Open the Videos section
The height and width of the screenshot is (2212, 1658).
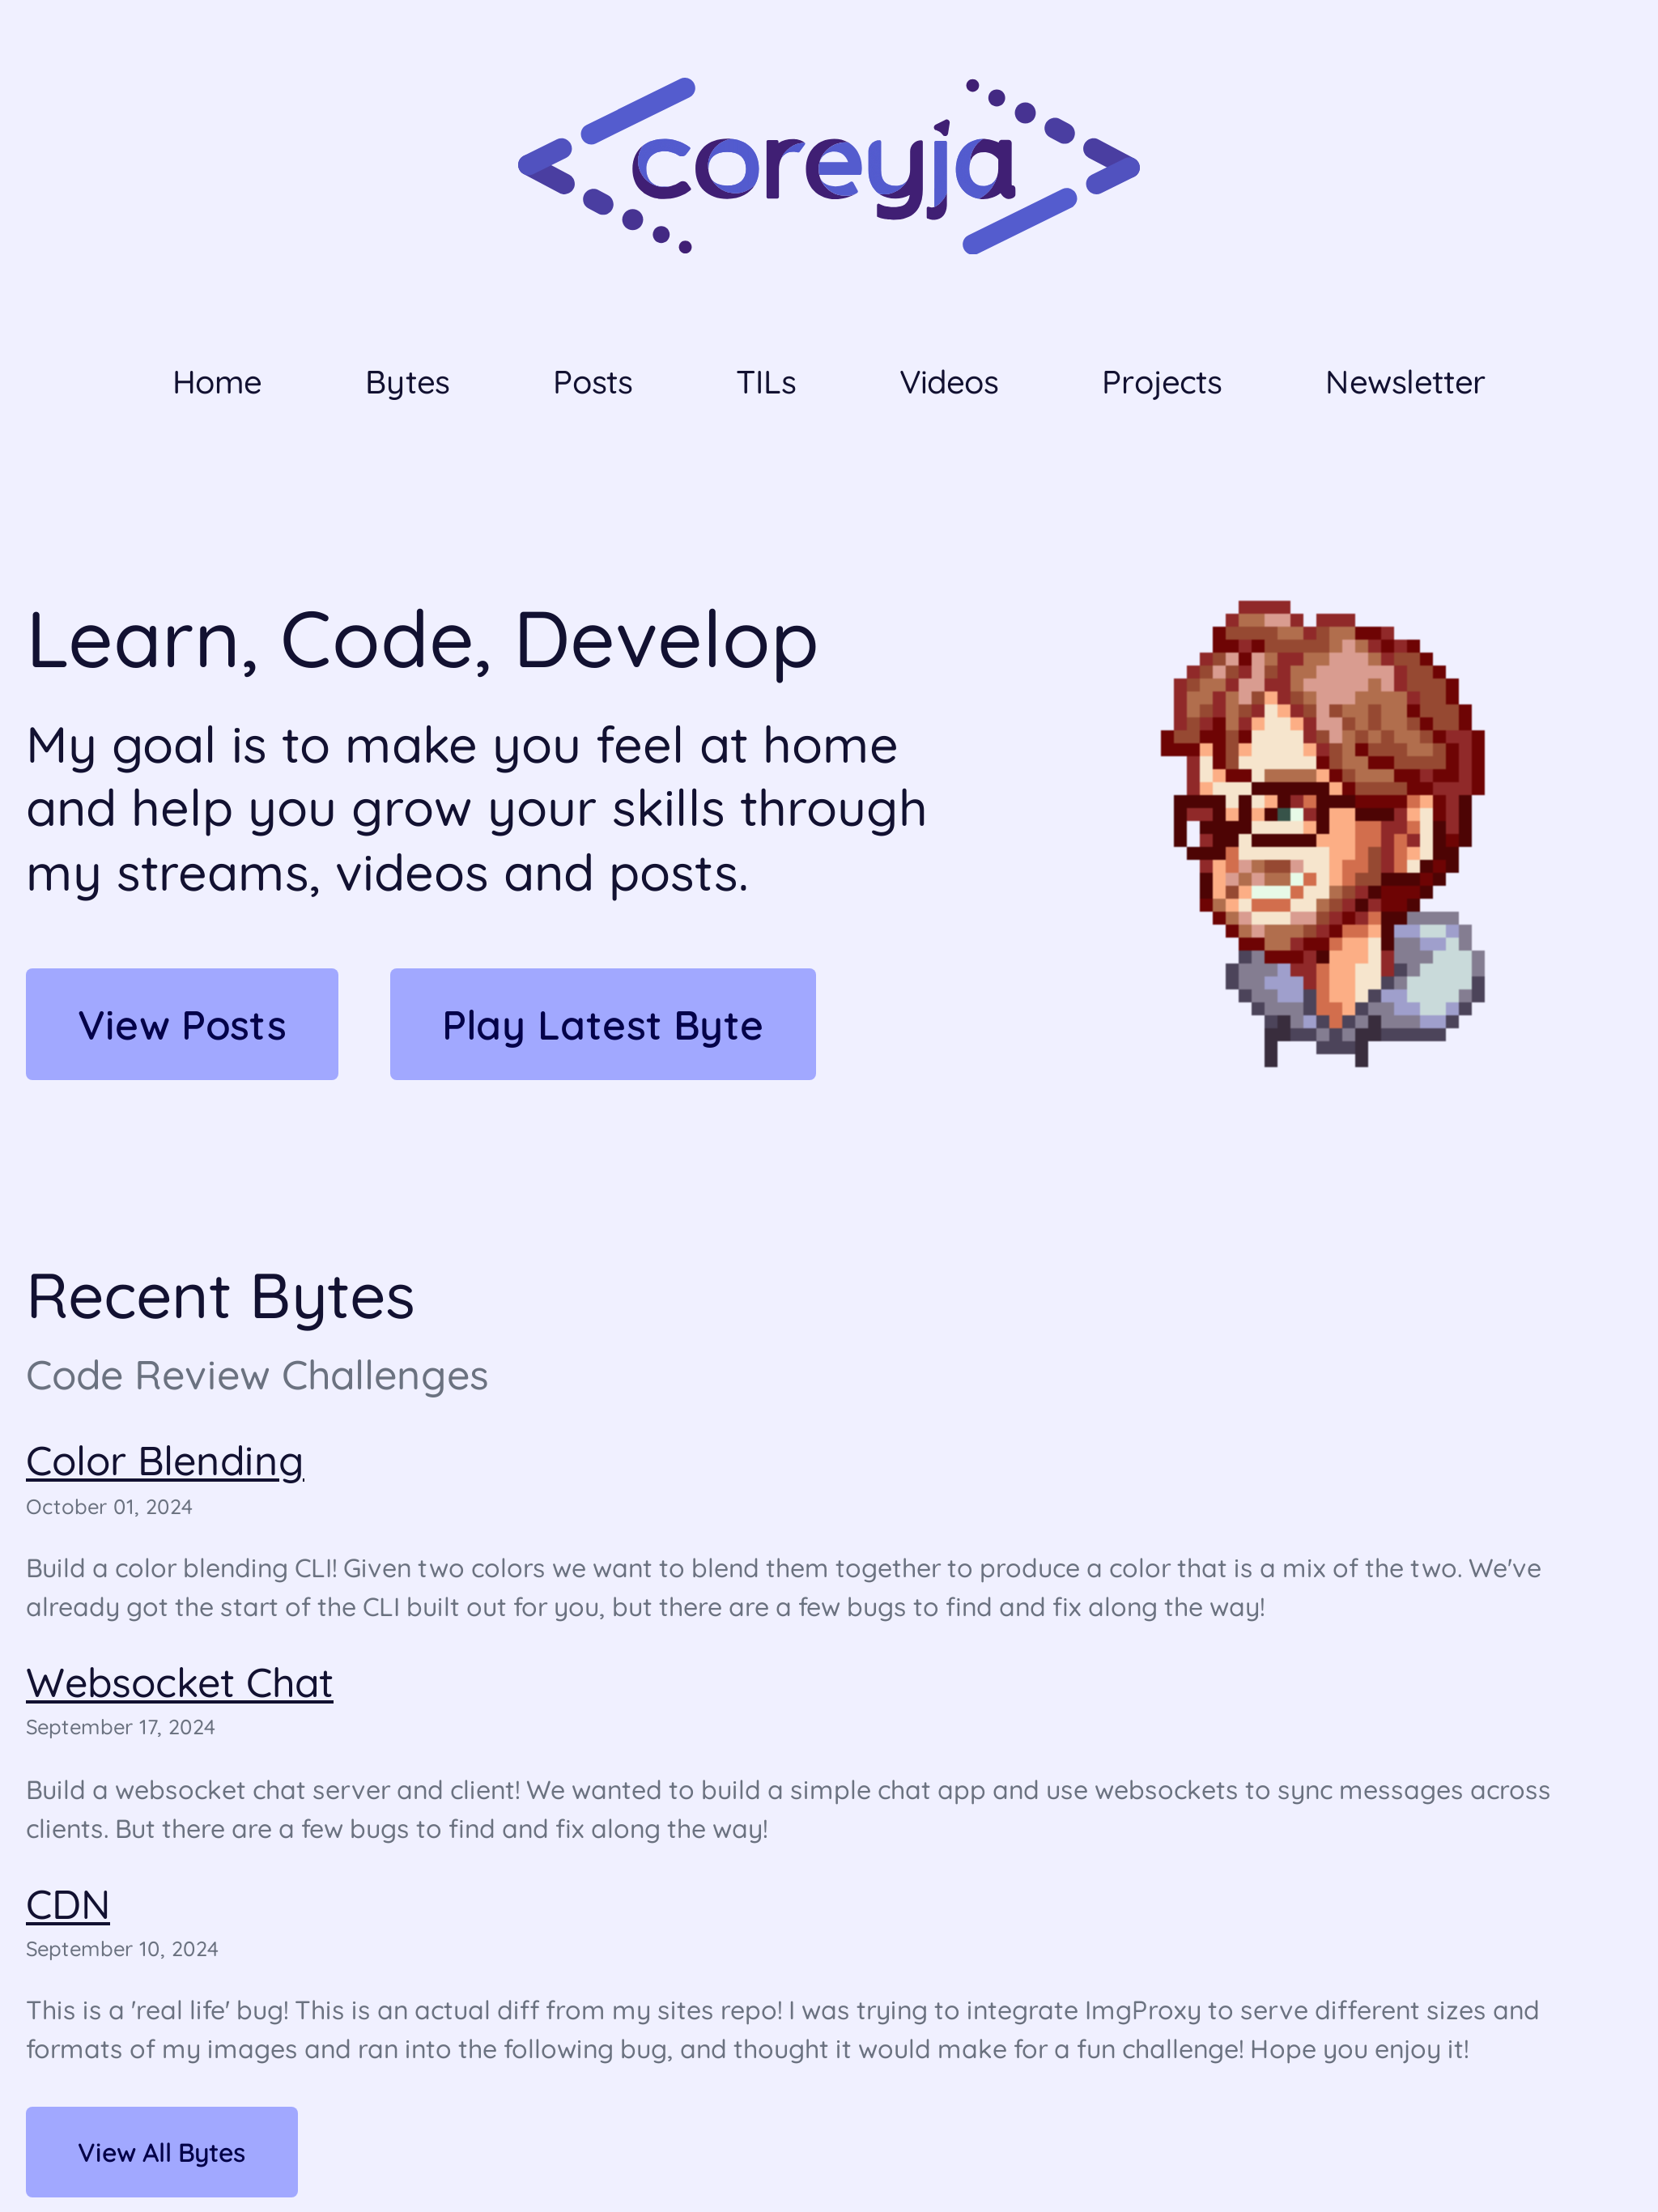point(947,381)
